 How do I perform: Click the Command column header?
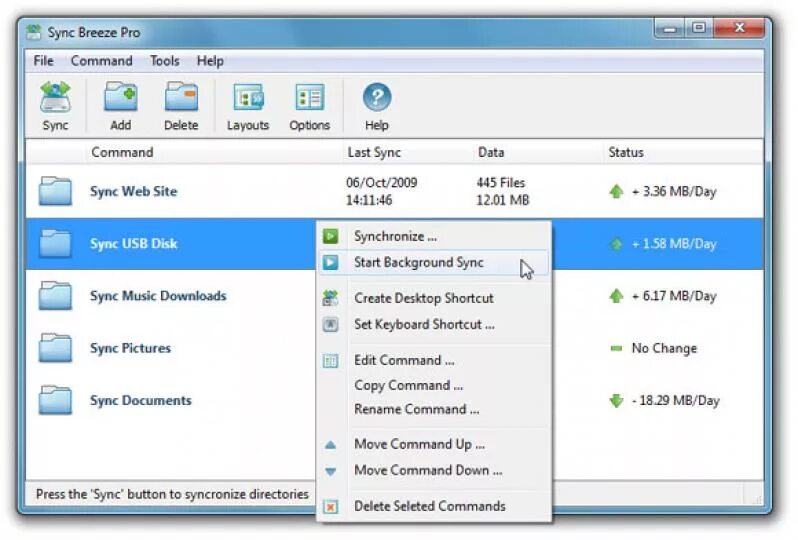[x=122, y=152]
